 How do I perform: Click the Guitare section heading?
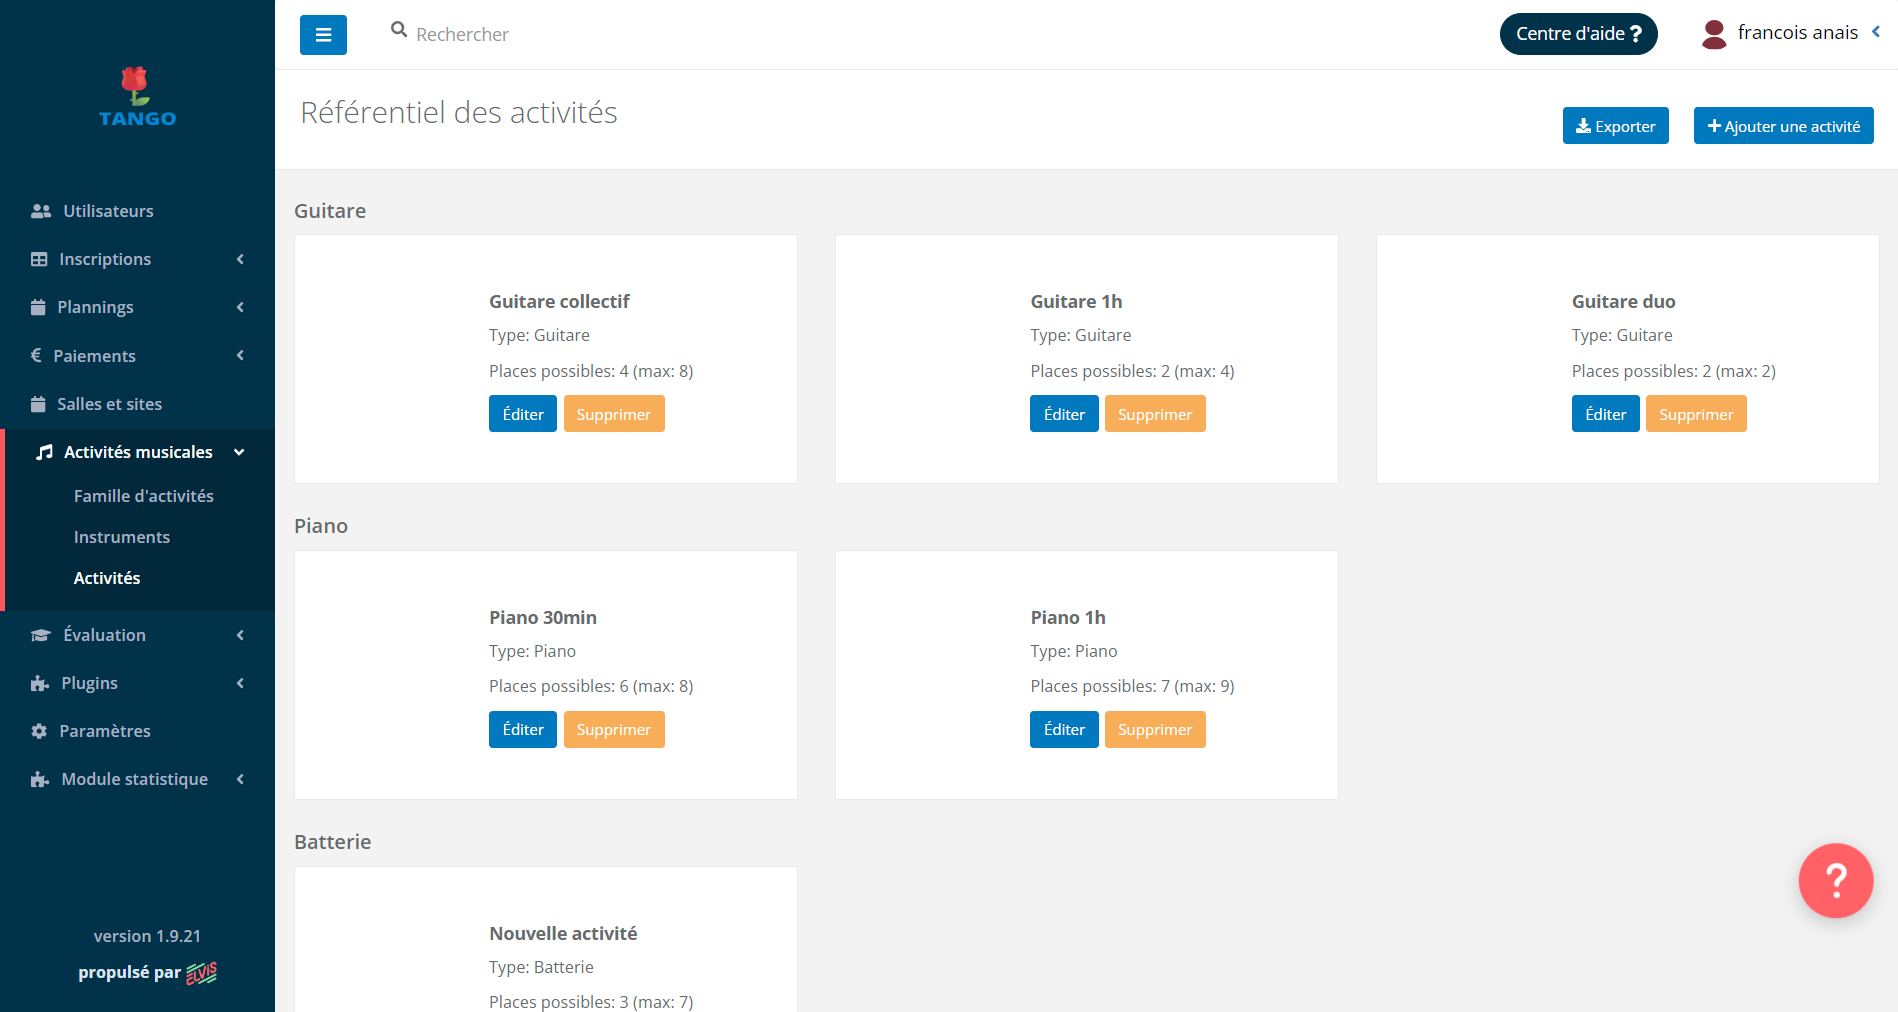330,211
